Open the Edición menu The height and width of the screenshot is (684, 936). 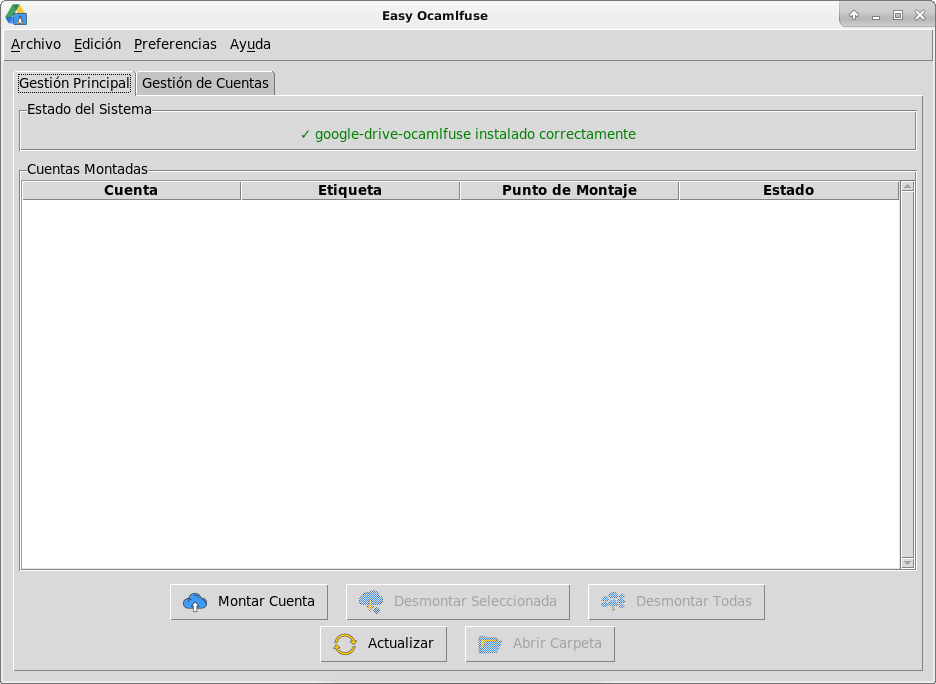[97, 44]
